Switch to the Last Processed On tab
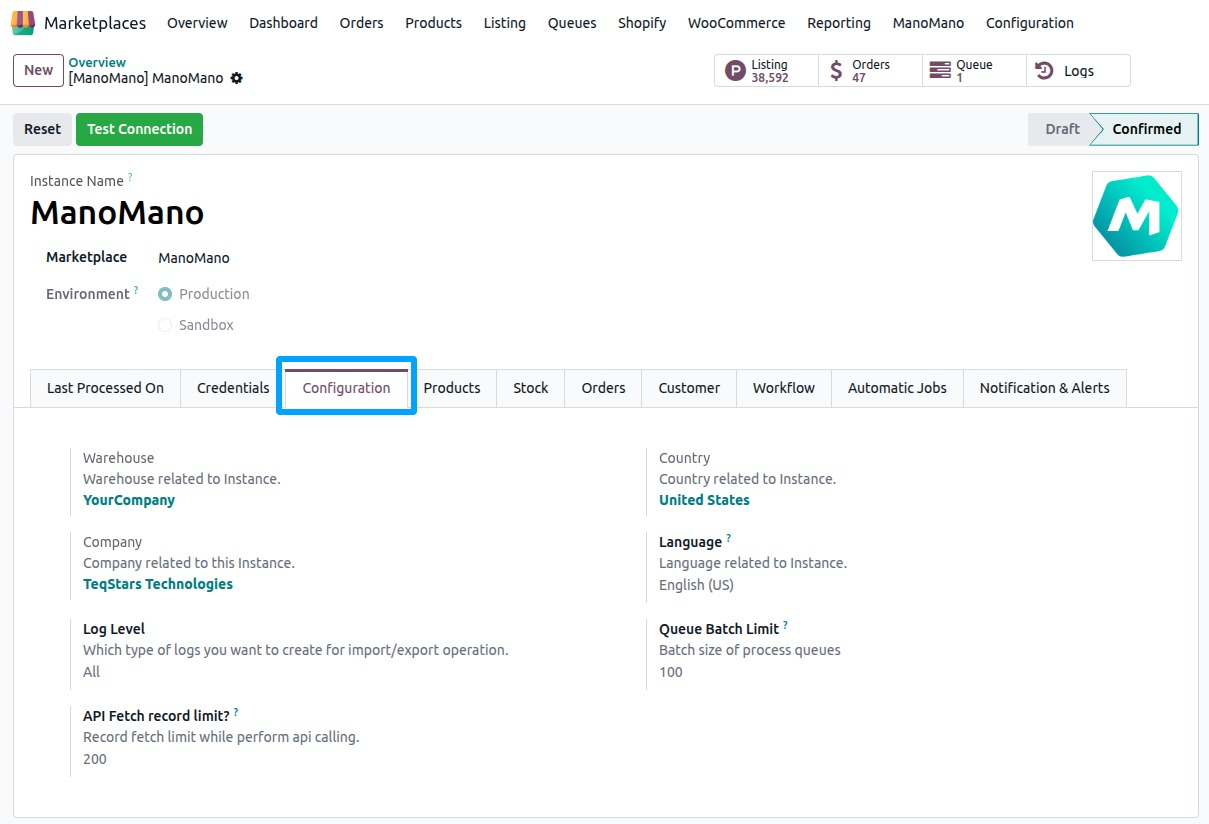 tap(105, 388)
